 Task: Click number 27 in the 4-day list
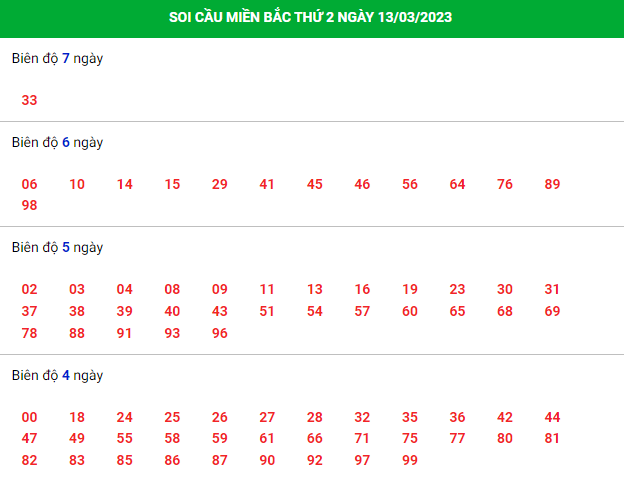pos(267,417)
